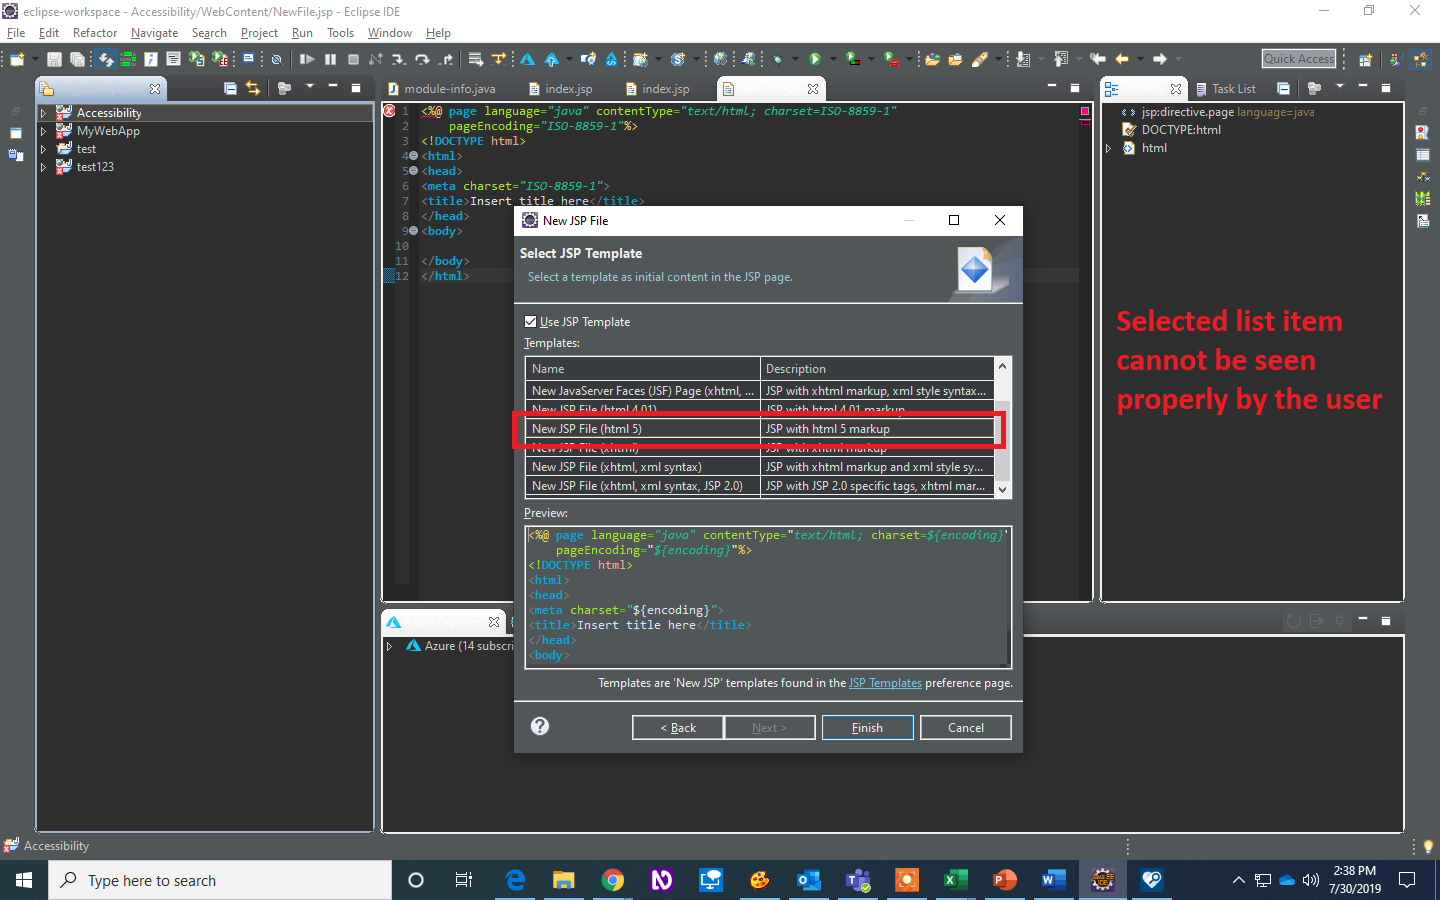Click the Search toolbar icon
The image size is (1440, 900).
point(985,59)
